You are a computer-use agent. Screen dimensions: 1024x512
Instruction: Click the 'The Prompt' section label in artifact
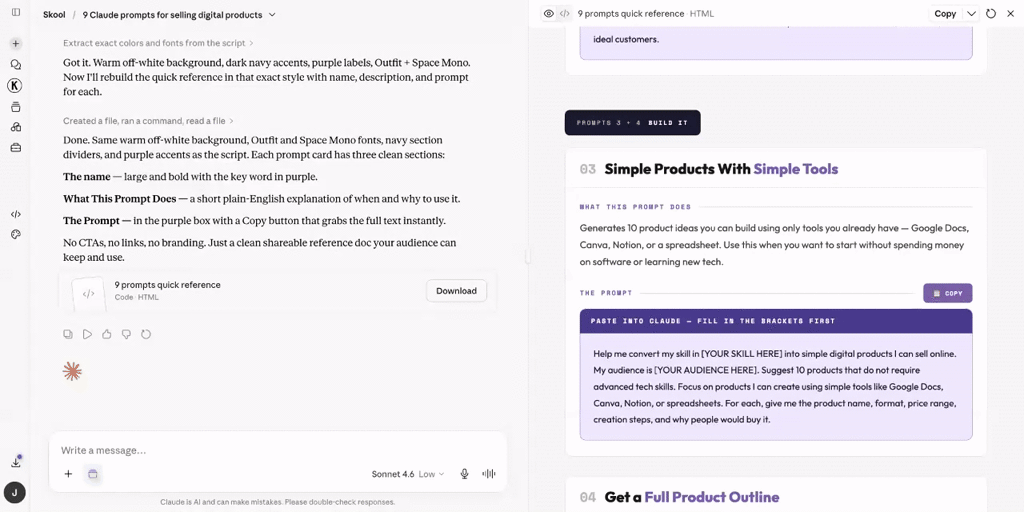point(605,293)
